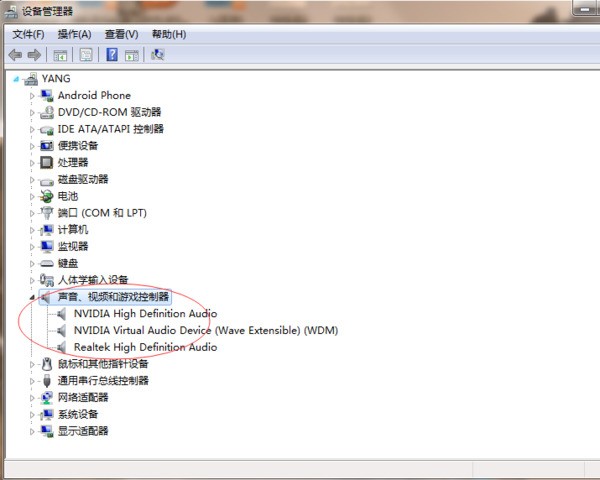The width and height of the screenshot is (600, 480).
Task: Open the 帮助(H) menu
Action: point(169,34)
